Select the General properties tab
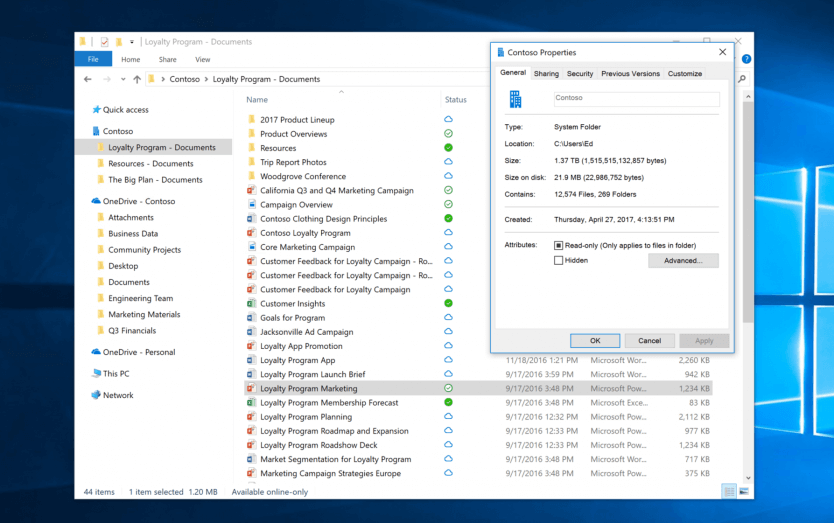This screenshot has height=523, width=834. tap(513, 73)
